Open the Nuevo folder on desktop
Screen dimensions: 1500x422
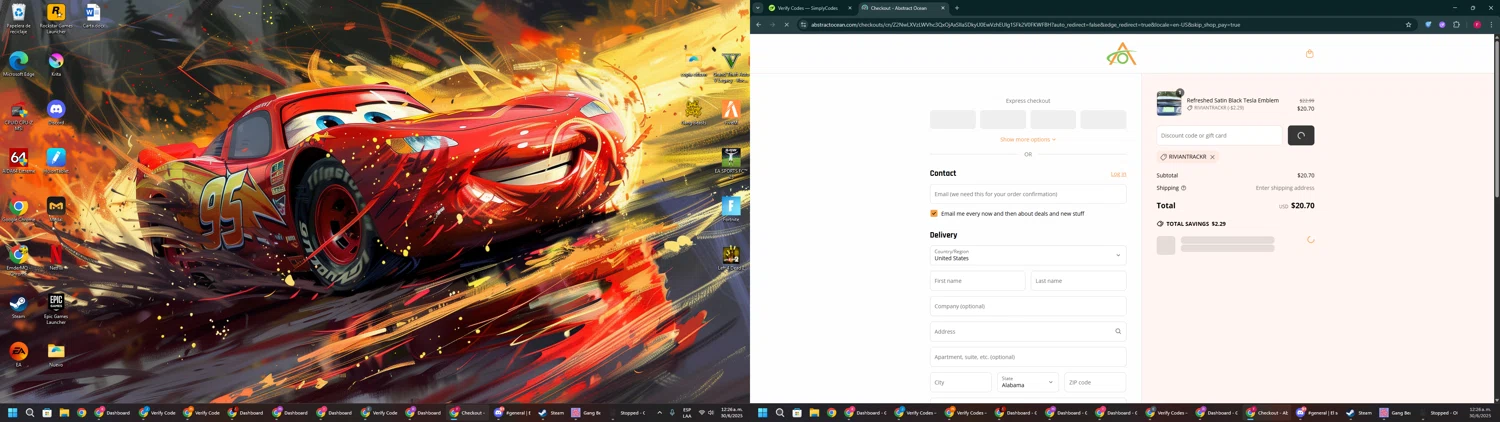pyautogui.click(x=56, y=353)
